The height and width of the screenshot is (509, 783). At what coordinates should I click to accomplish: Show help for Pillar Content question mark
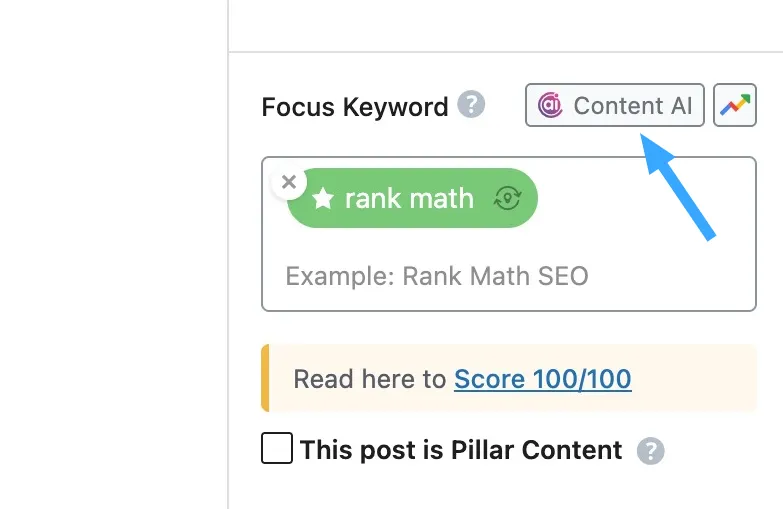(x=650, y=451)
